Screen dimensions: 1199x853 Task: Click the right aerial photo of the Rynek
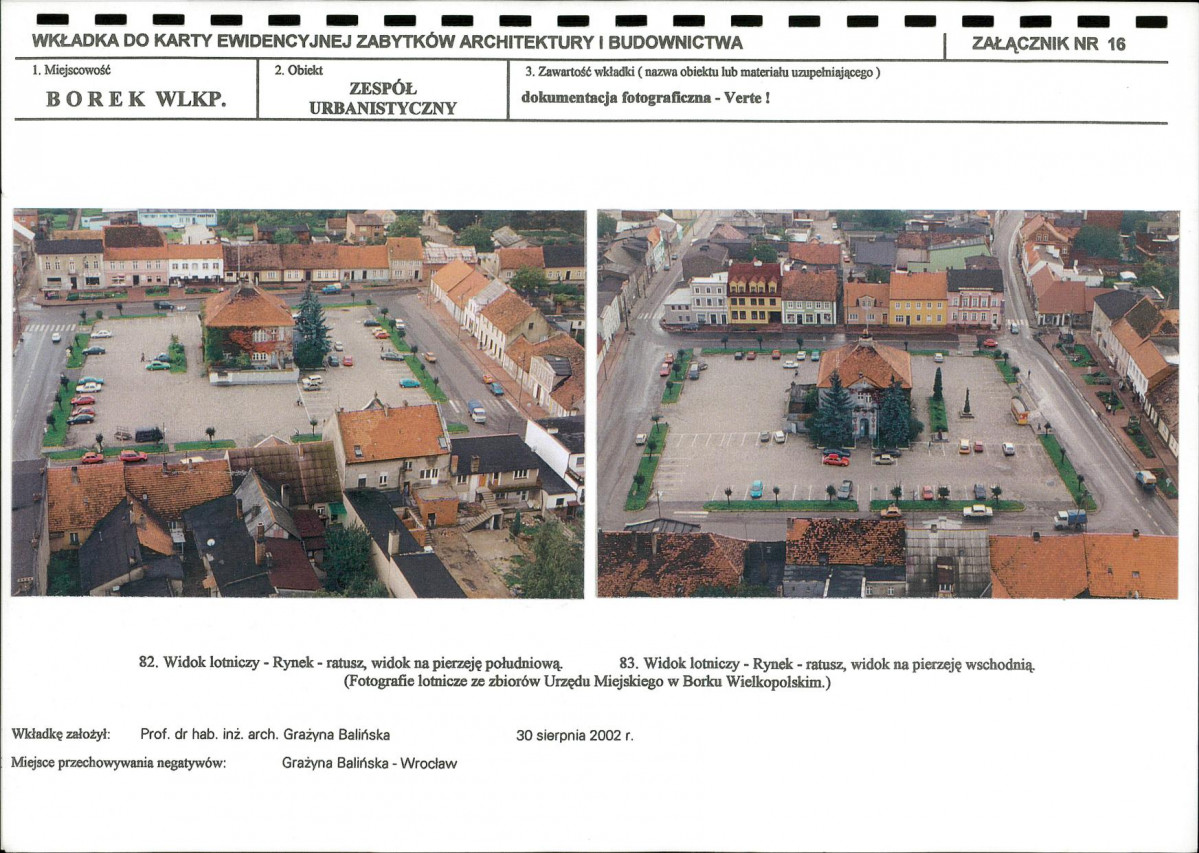[x=888, y=404]
